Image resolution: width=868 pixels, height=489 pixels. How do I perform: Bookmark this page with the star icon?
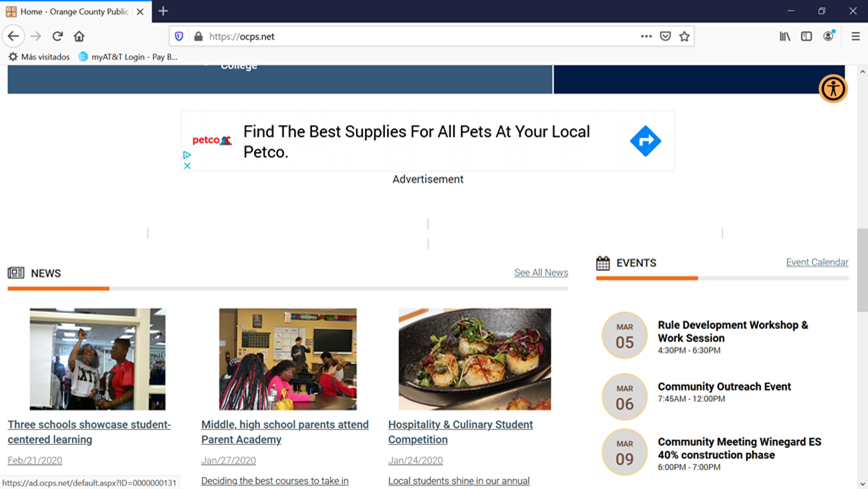coord(685,37)
